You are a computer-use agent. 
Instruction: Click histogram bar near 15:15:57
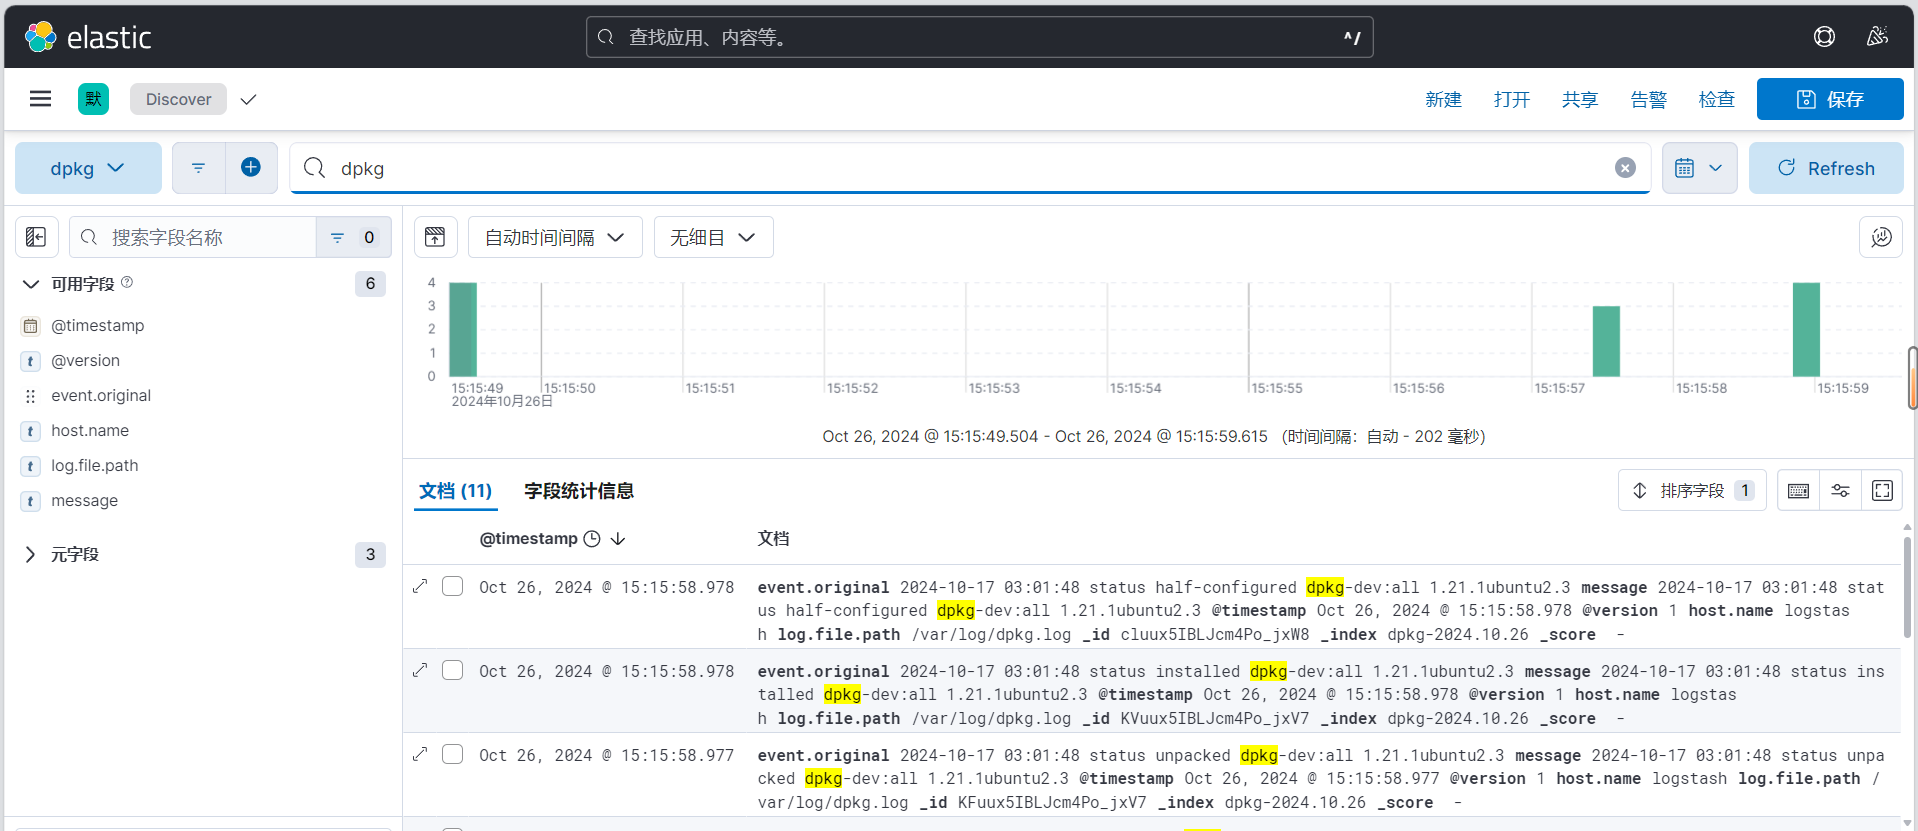coord(1606,341)
